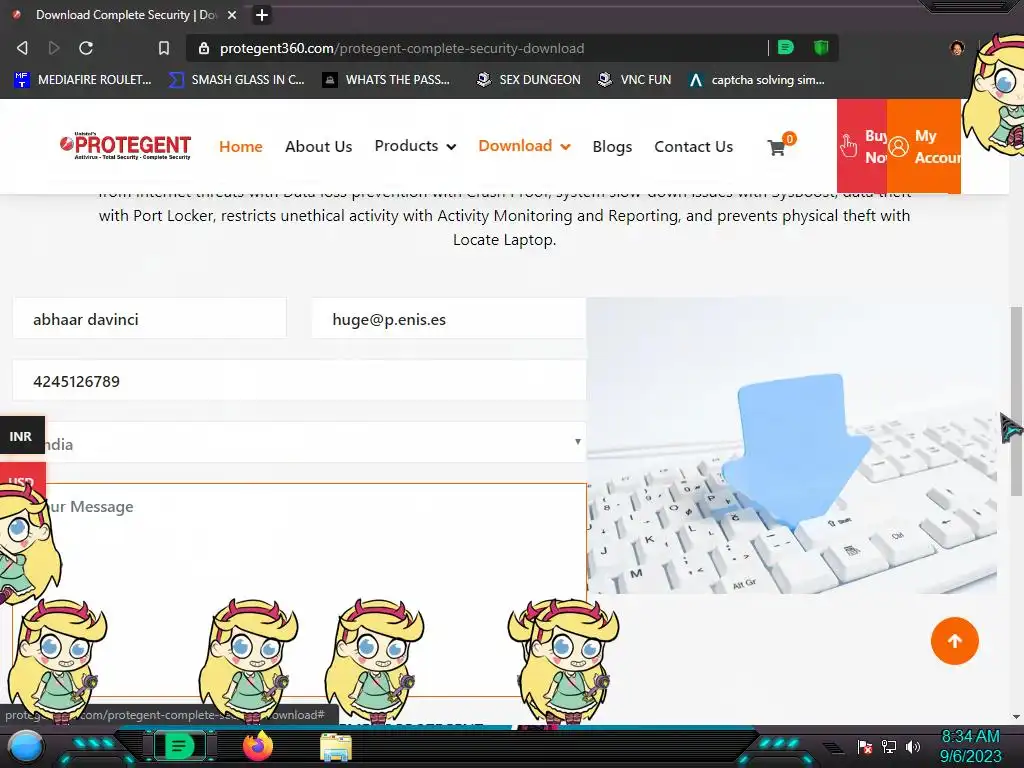Image resolution: width=1024 pixels, height=768 pixels.
Task: Expand the Products menu
Action: click(x=415, y=146)
